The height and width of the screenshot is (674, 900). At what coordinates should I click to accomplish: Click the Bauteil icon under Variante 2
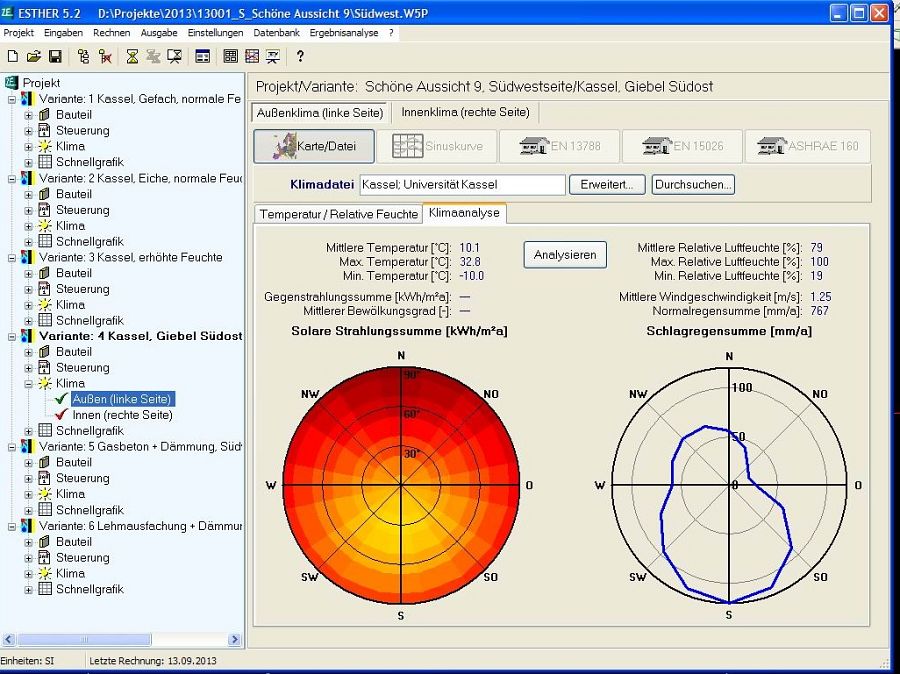[x=44, y=194]
